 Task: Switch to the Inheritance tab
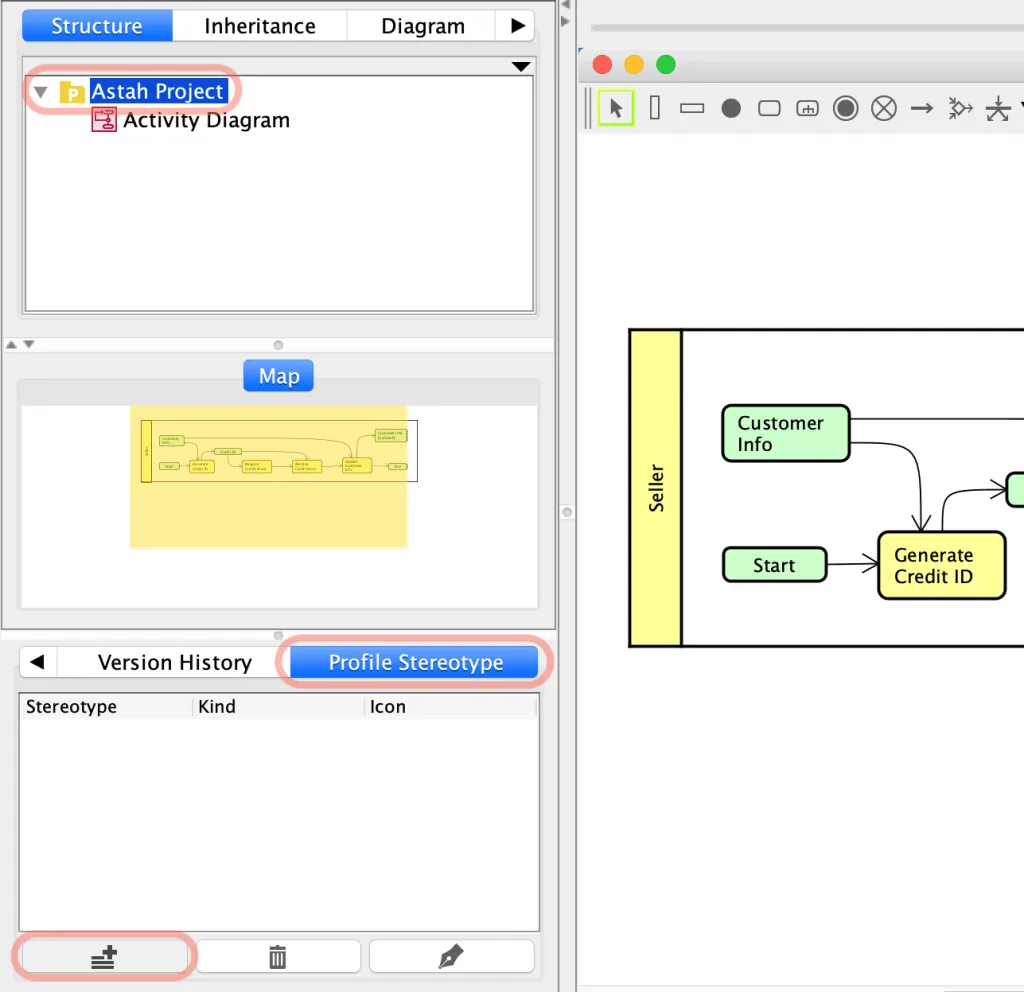pyautogui.click(x=260, y=26)
